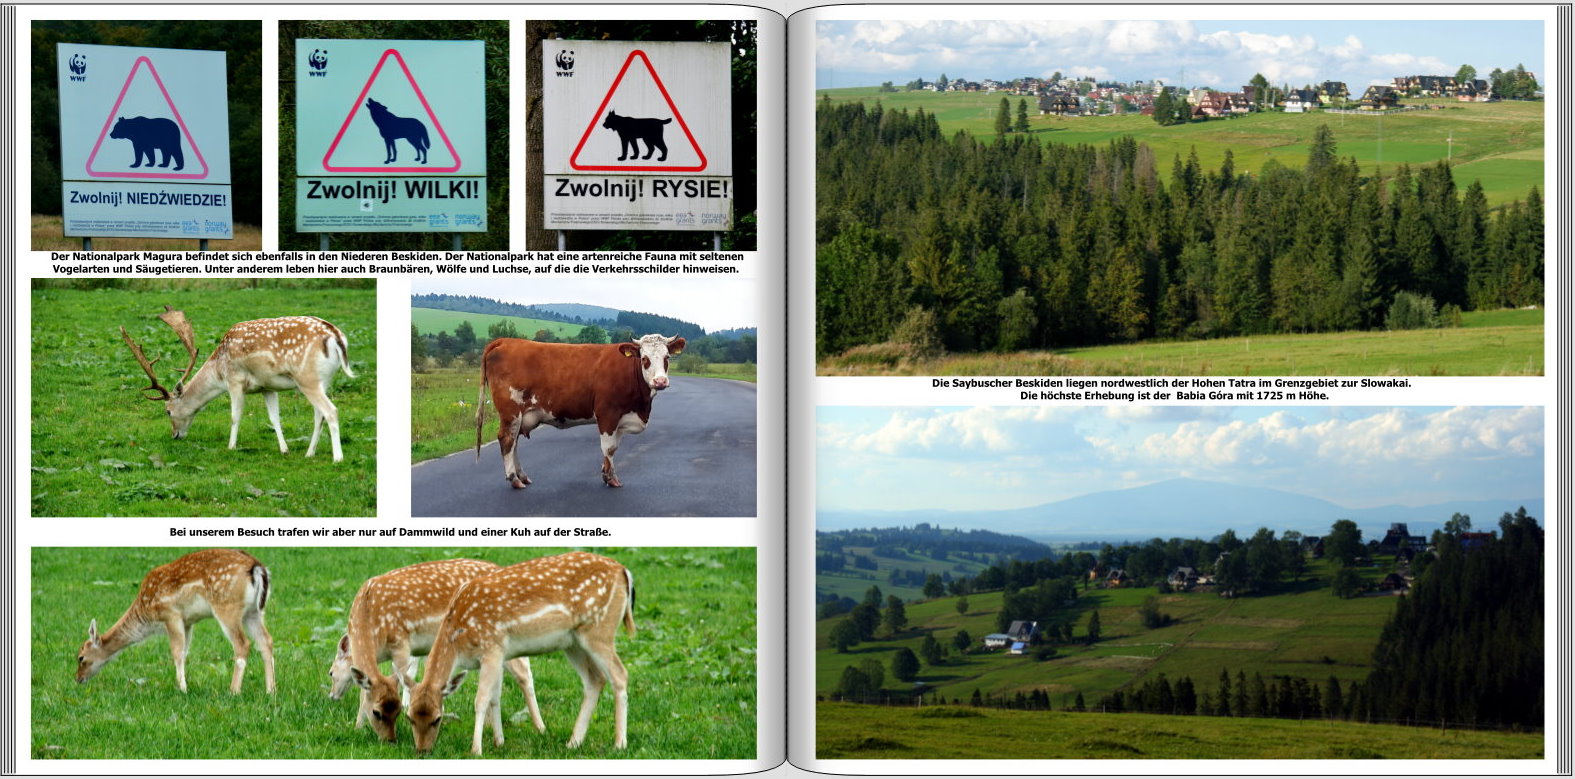The image size is (1575, 779).
Task: Click the lynx silhouette in warning triangle
Action: [x=638, y=135]
